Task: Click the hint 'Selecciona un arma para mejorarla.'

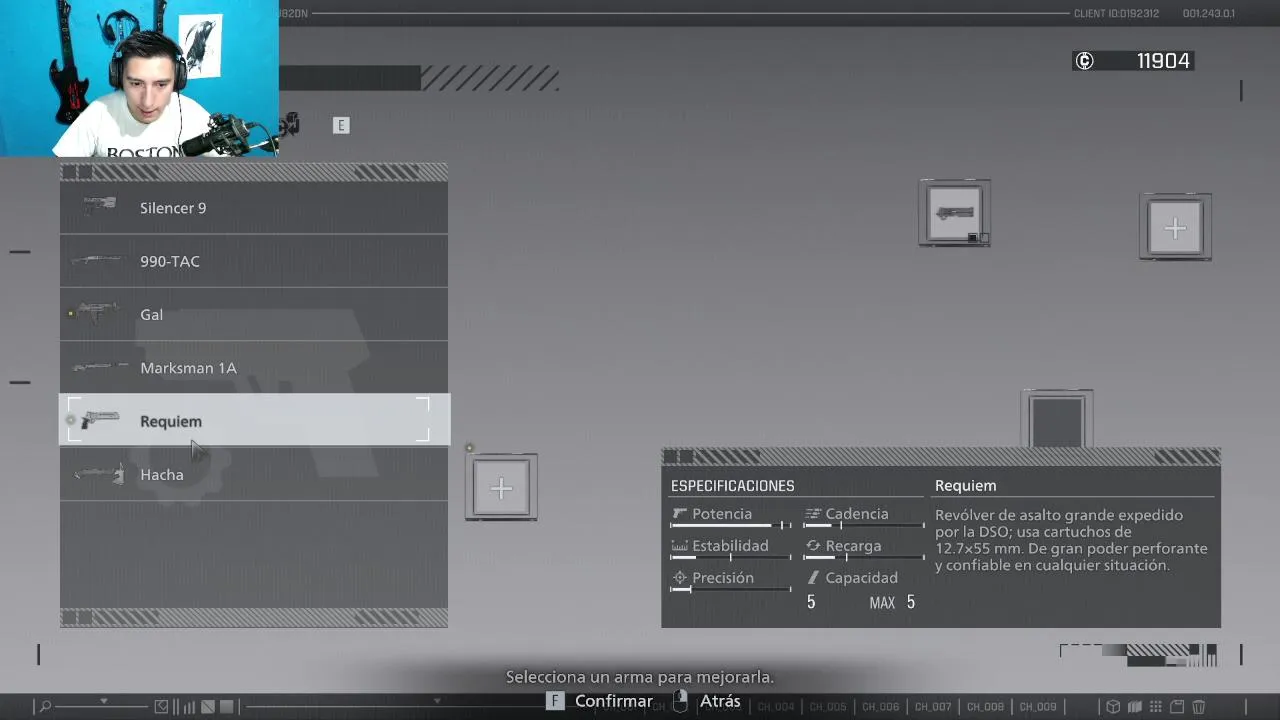Action: (x=640, y=677)
